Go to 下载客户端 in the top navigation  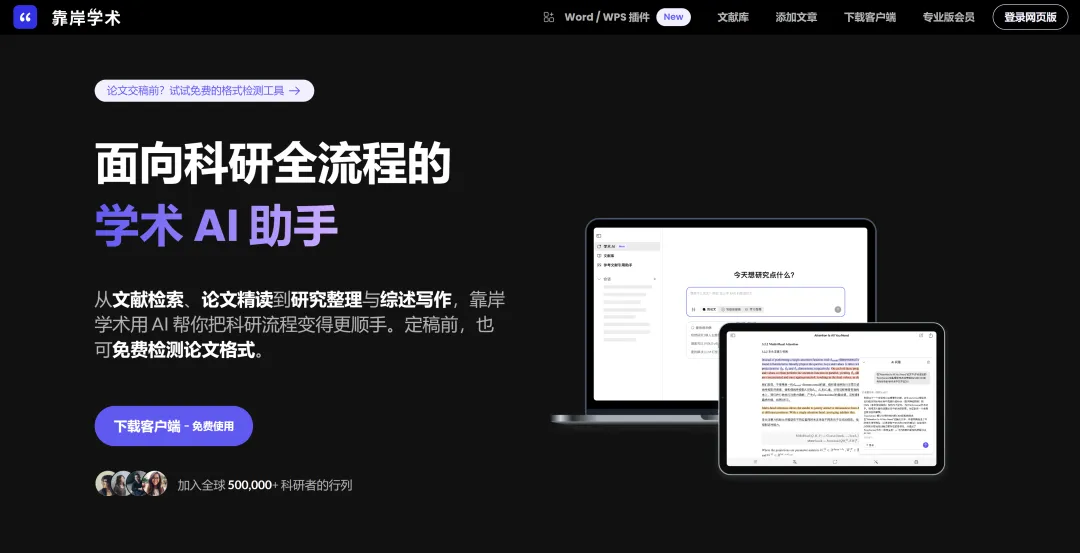coord(870,17)
